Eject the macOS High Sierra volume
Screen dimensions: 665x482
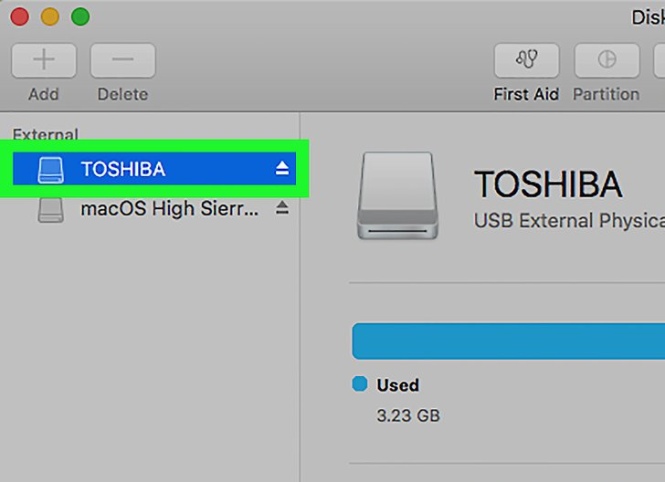coord(282,209)
